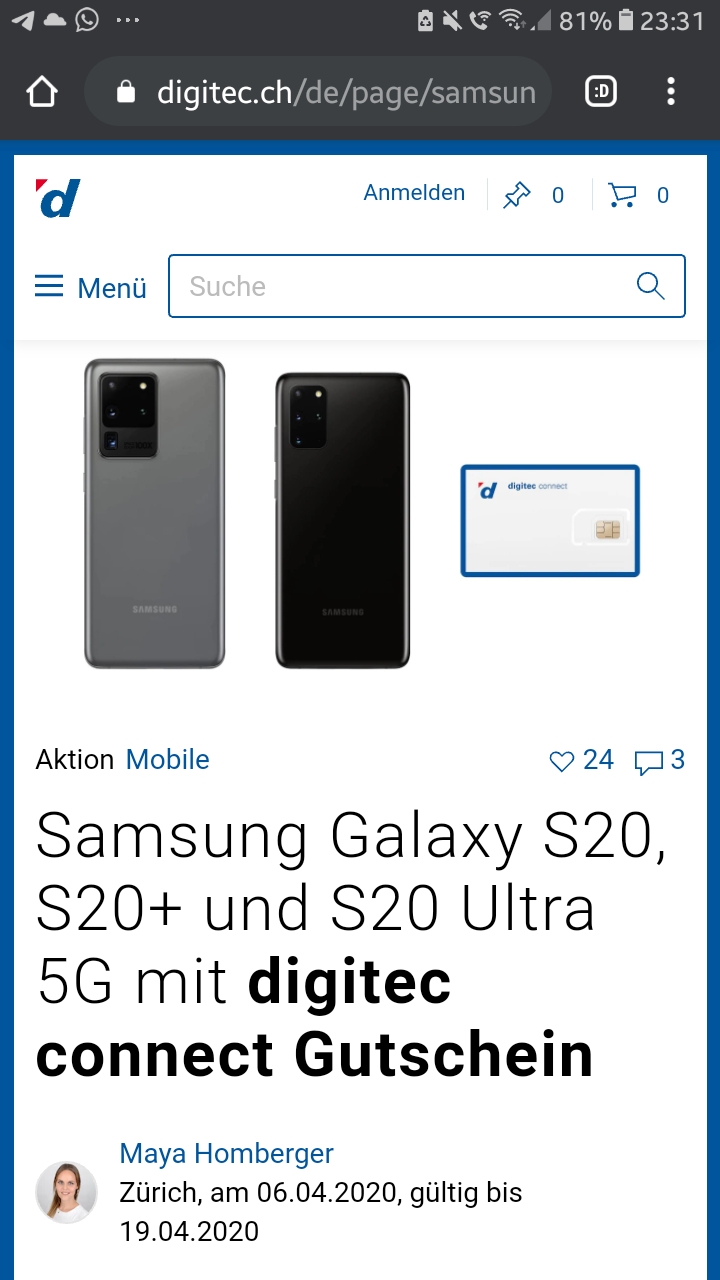Open the Mobile category link

168,760
